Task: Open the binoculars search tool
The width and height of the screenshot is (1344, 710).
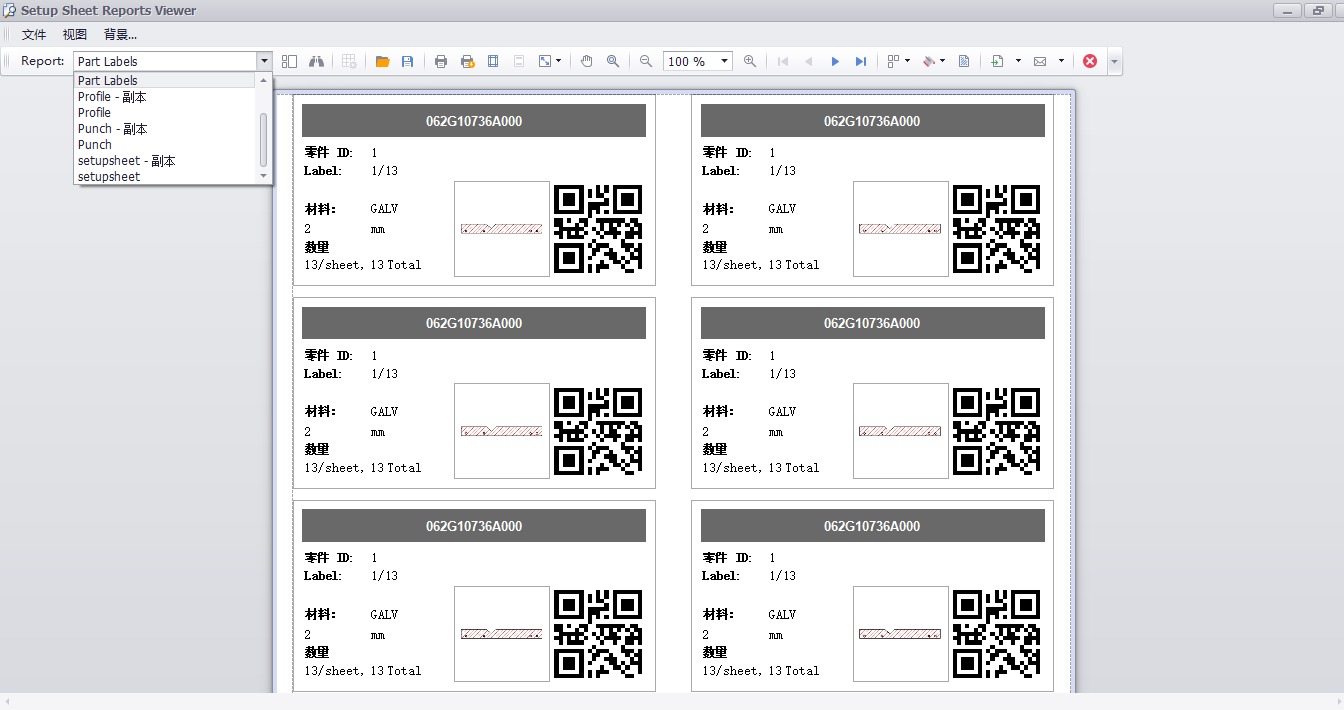Action: click(x=316, y=61)
